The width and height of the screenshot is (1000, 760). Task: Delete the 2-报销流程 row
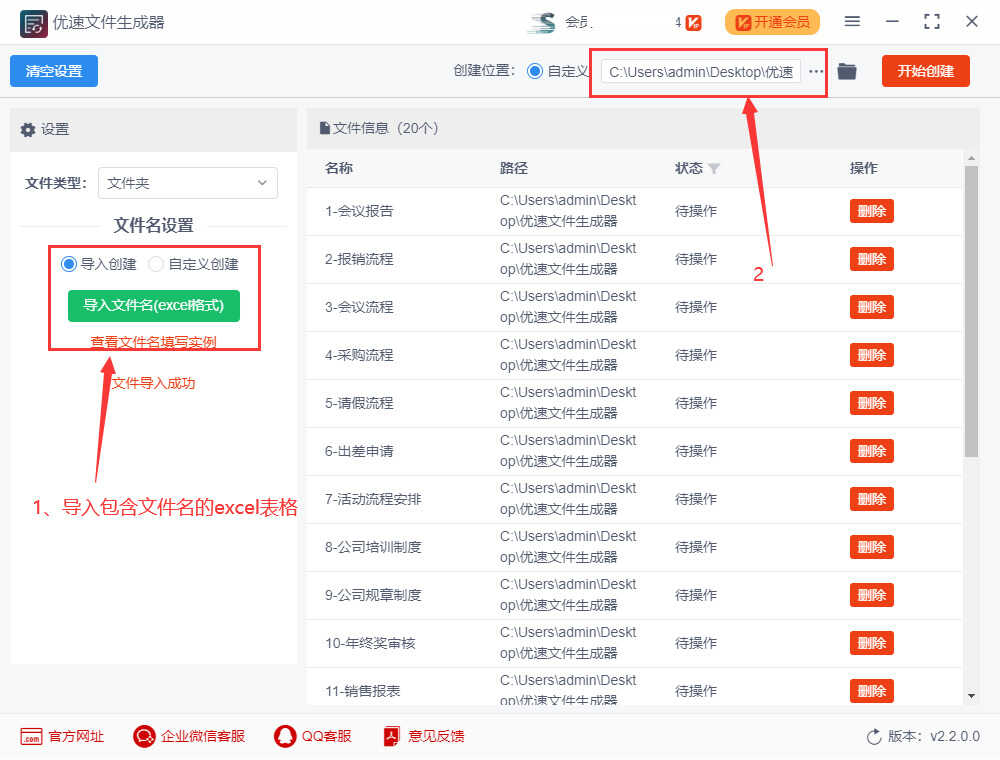pos(871,259)
